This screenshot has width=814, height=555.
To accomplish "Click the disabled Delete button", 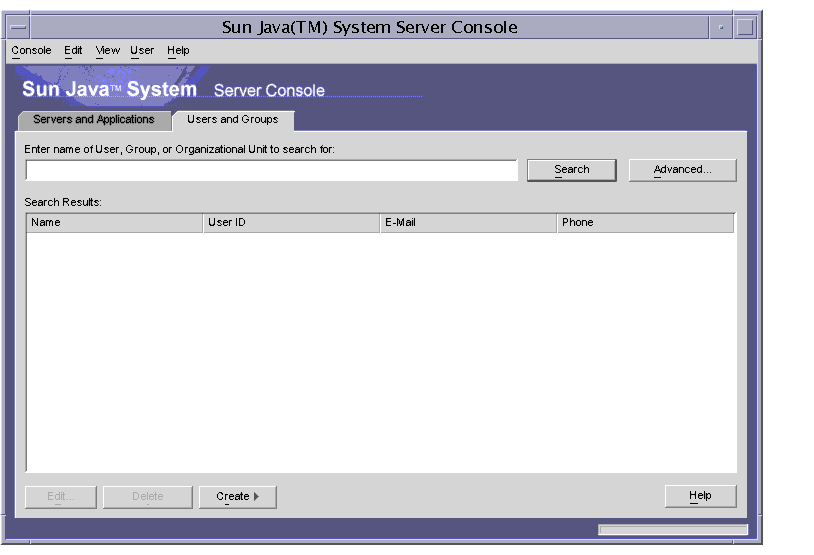I will pyautogui.click(x=147, y=497).
